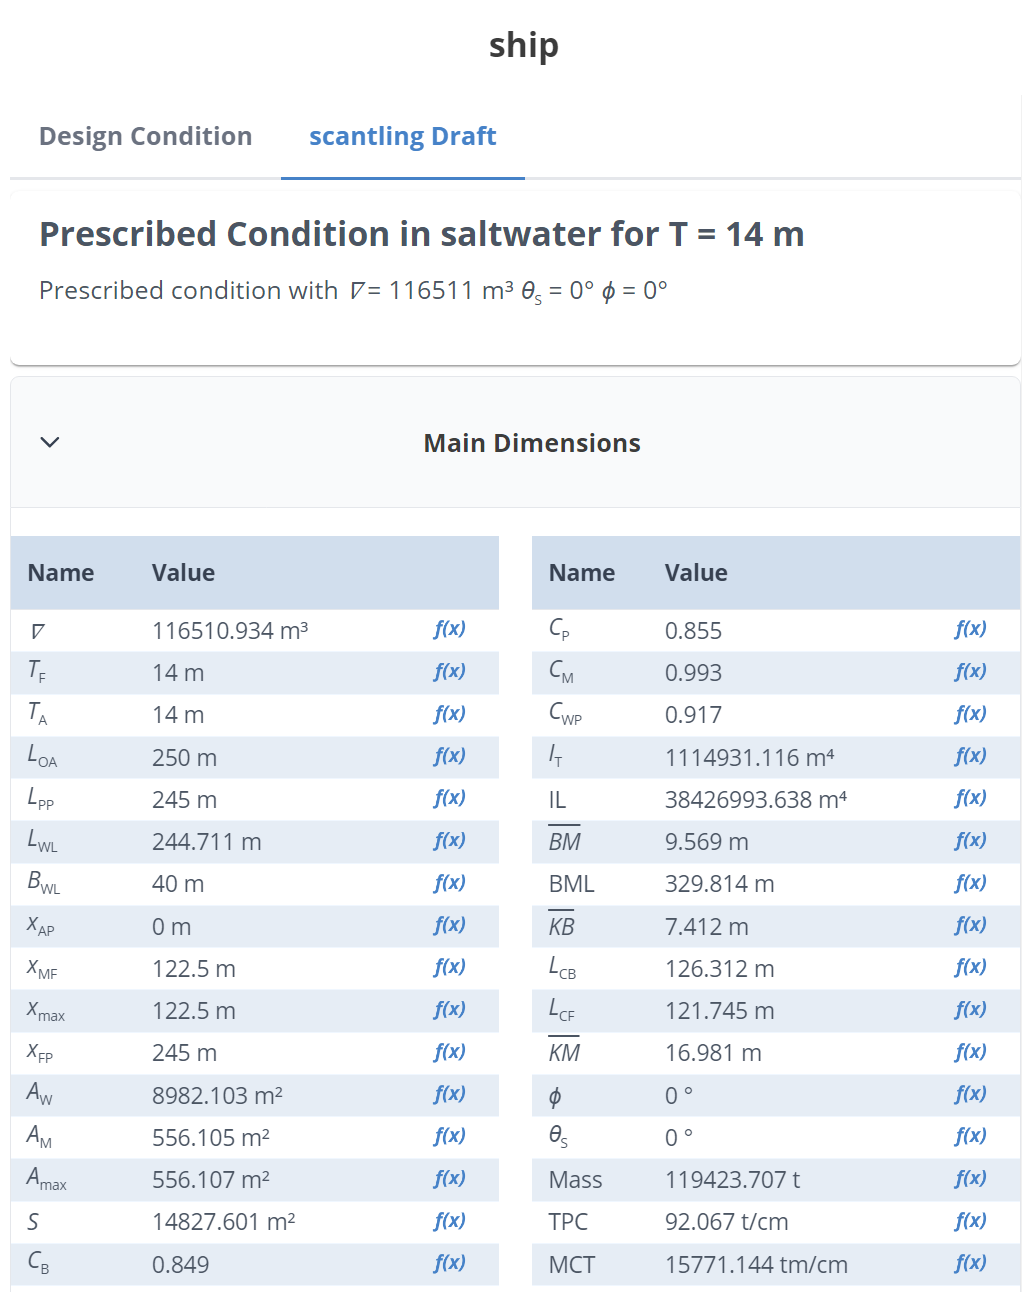
Task: Switch to the Design Condition tab
Action: [145, 136]
